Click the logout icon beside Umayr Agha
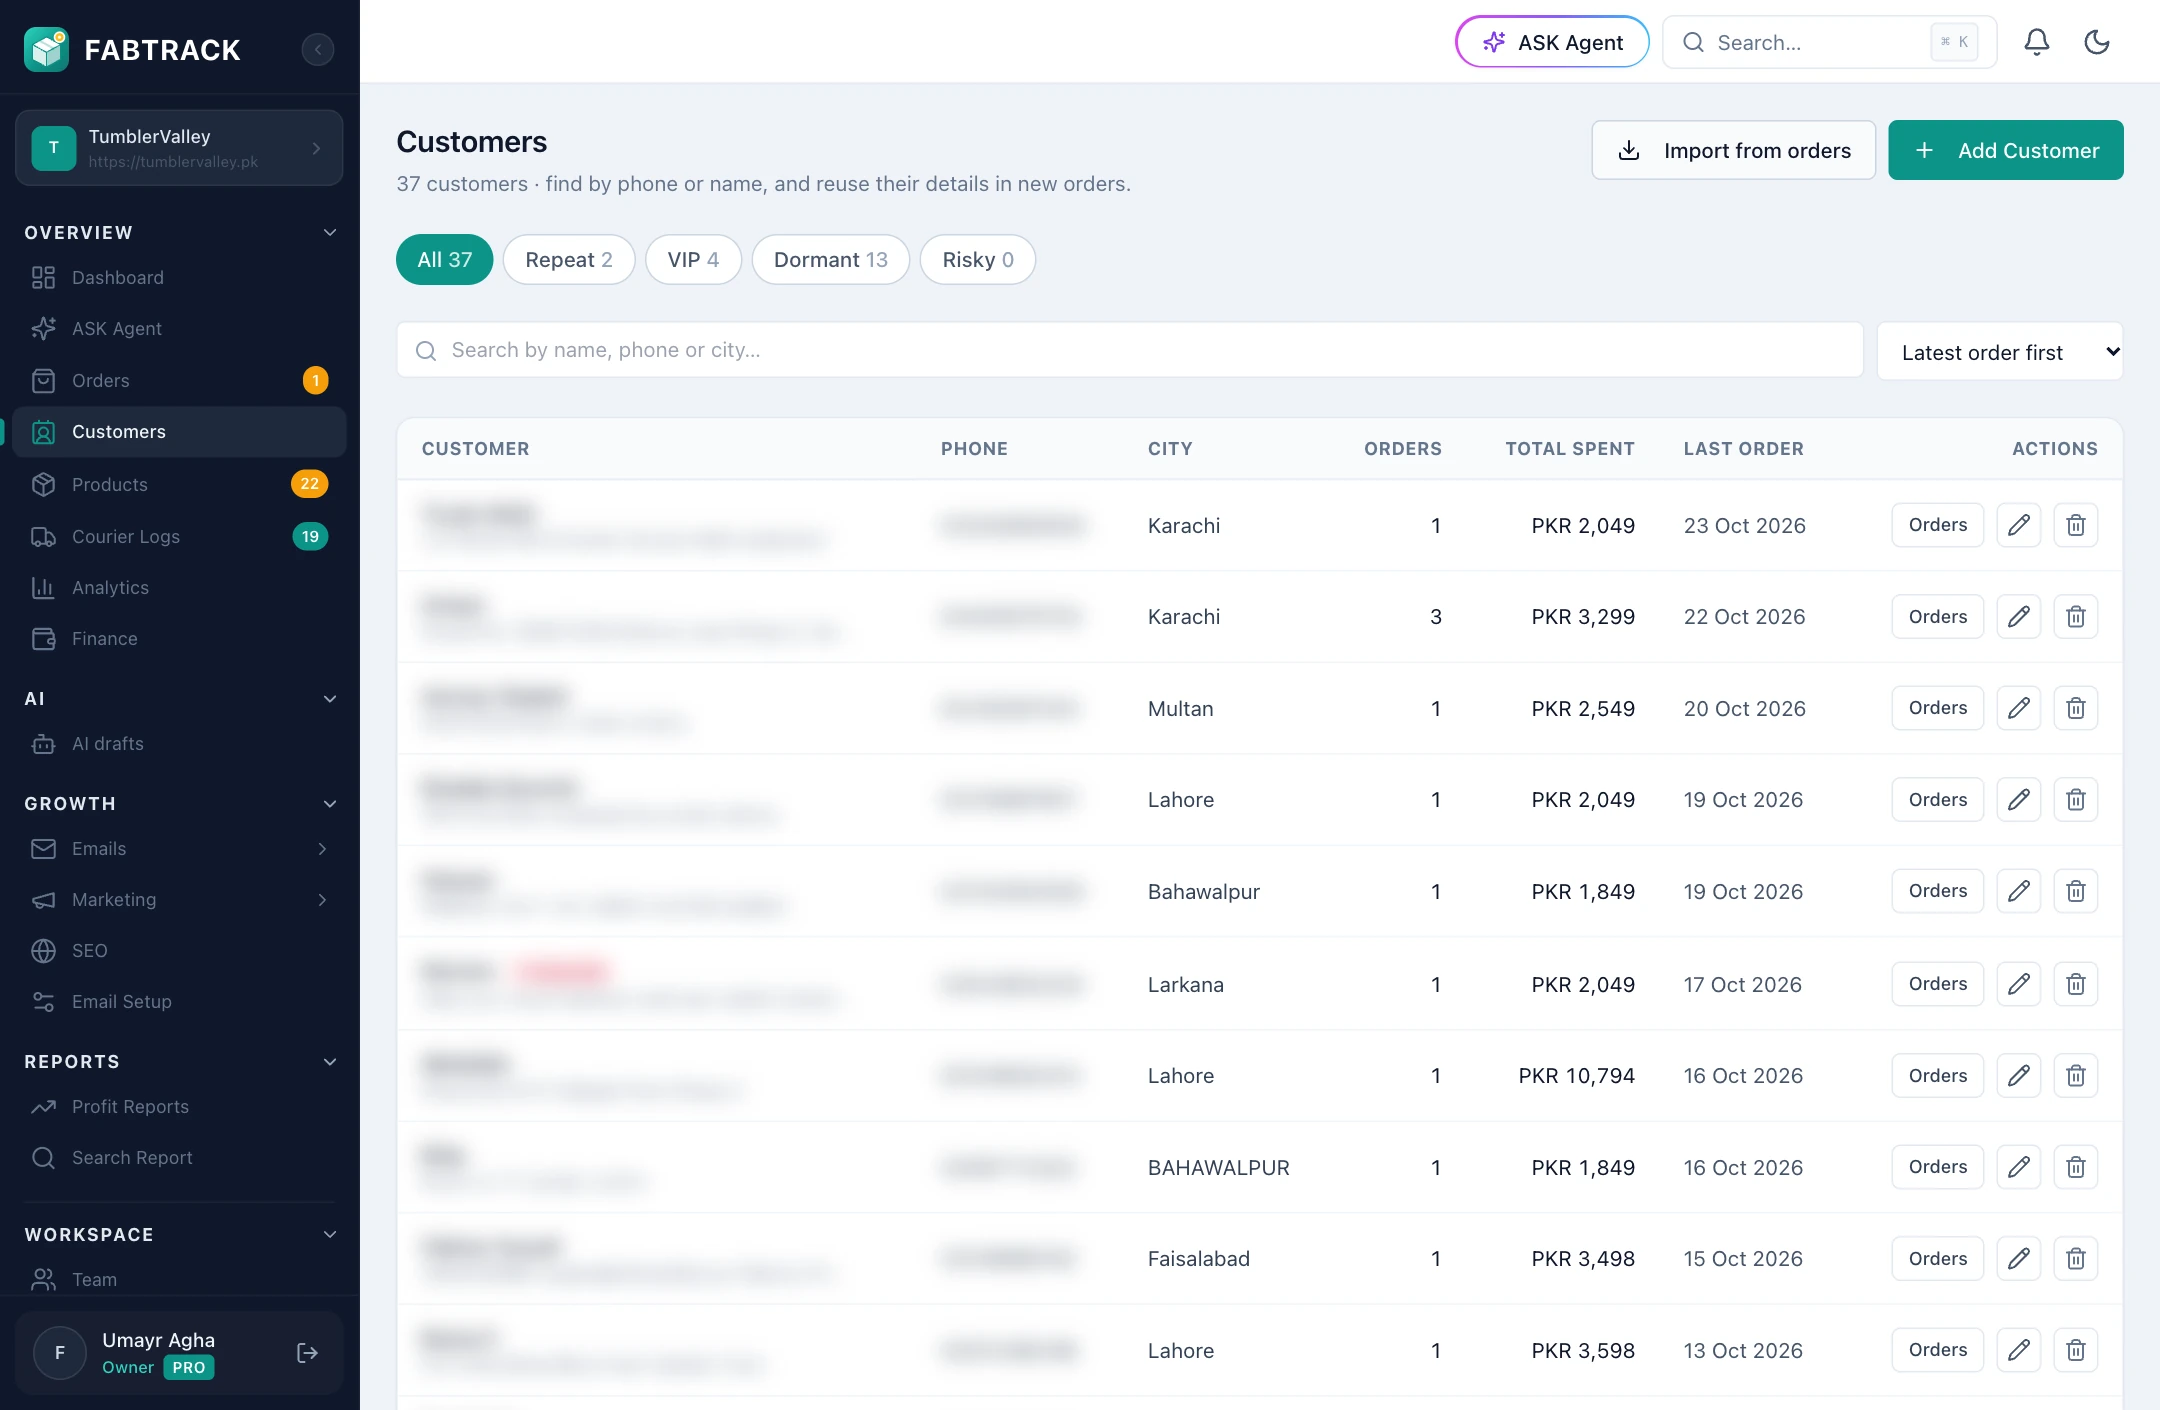The width and height of the screenshot is (2160, 1410). (x=308, y=1353)
